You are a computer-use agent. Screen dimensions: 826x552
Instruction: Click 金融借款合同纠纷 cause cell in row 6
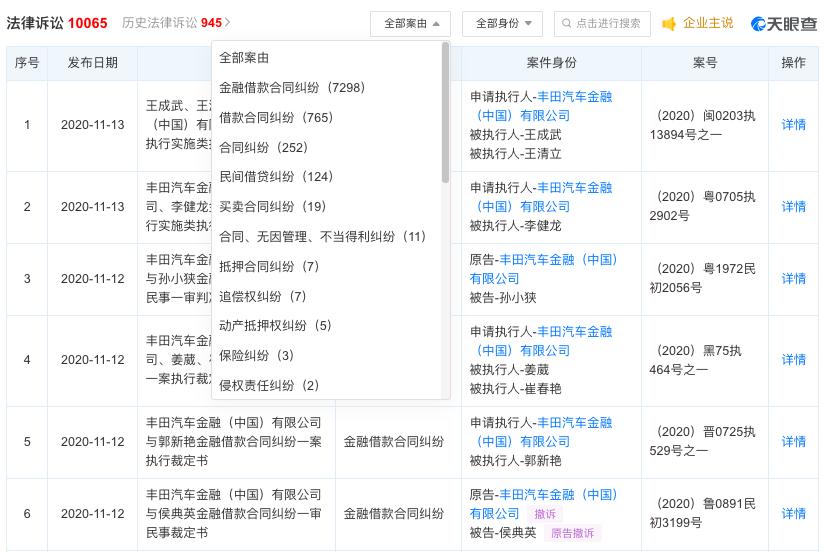tap(394, 514)
